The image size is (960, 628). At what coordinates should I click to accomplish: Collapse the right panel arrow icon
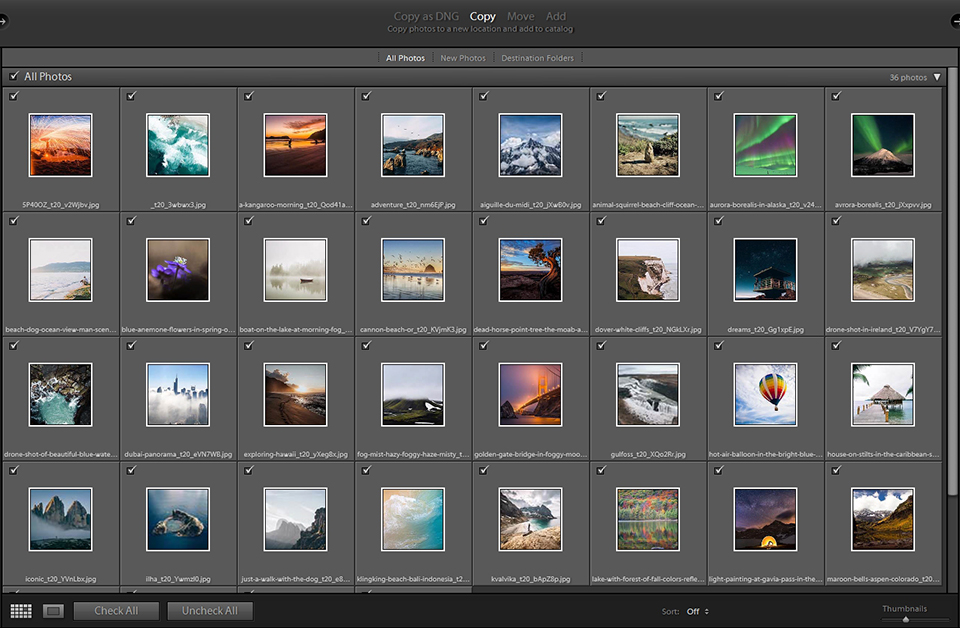pos(955,21)
